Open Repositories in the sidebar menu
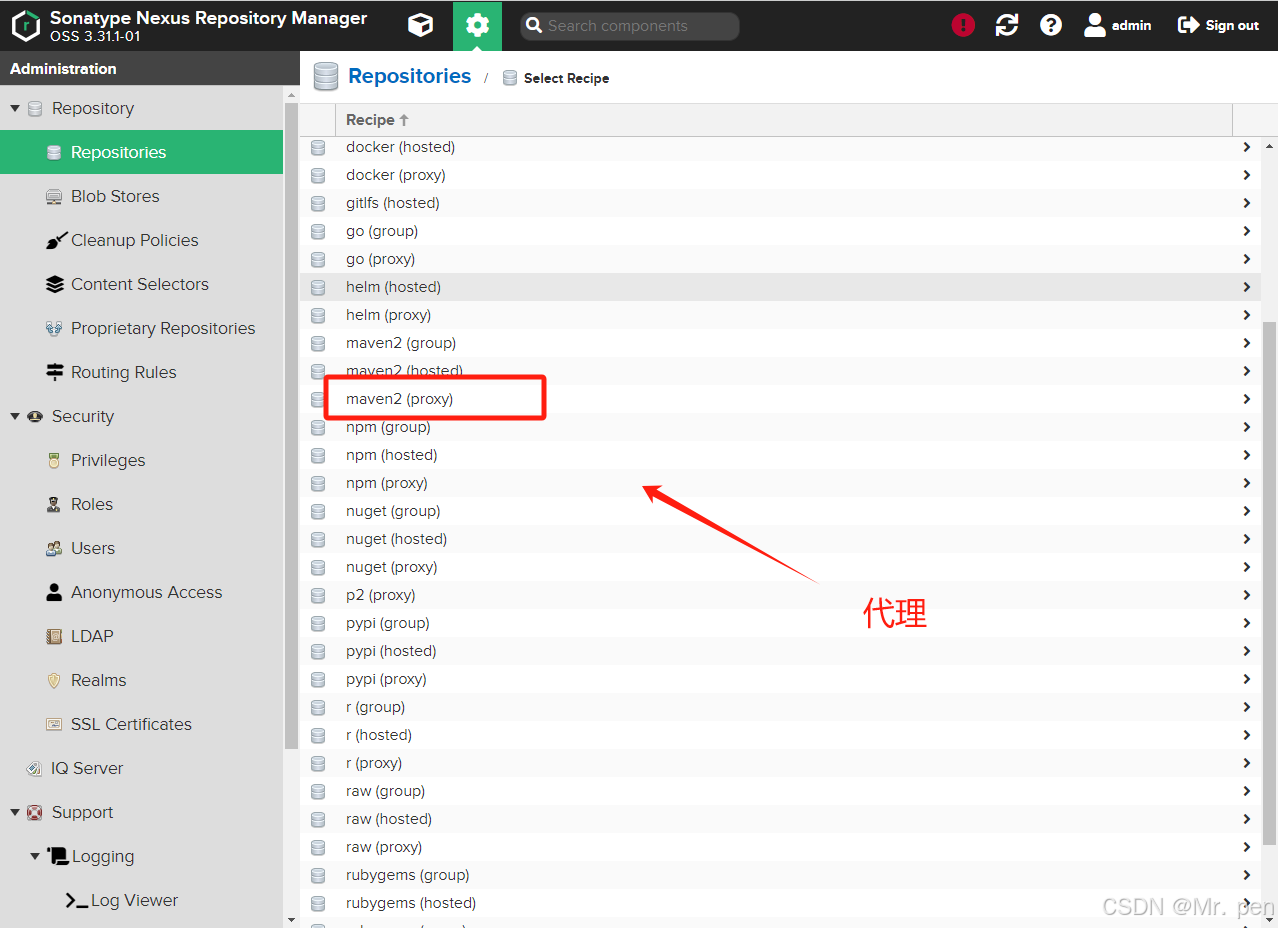 click(x=142, y=152)
